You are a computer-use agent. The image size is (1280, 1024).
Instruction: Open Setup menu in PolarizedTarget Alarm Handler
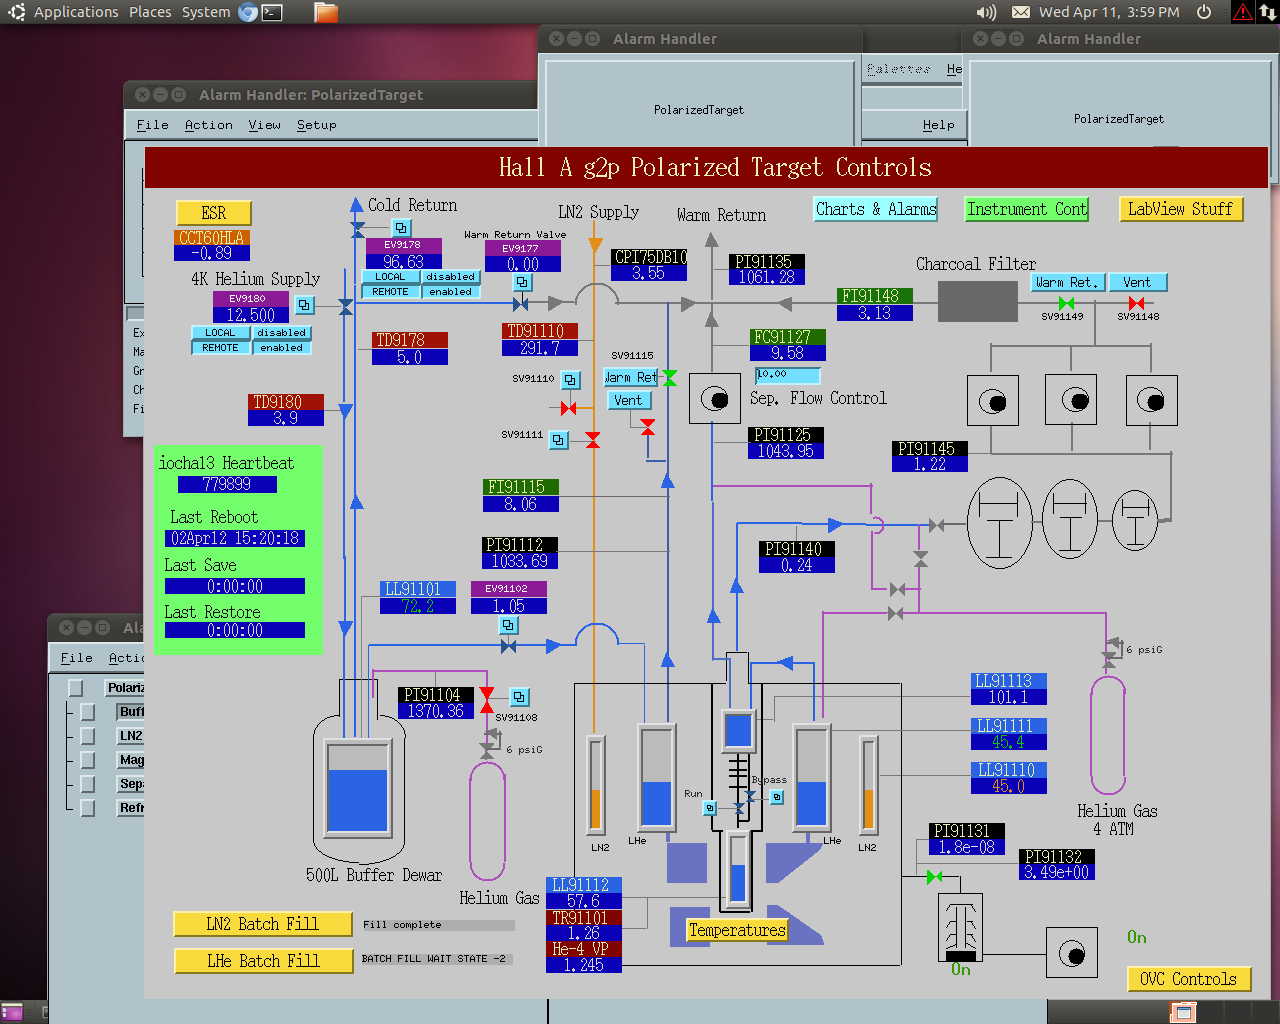coord(317,125)
